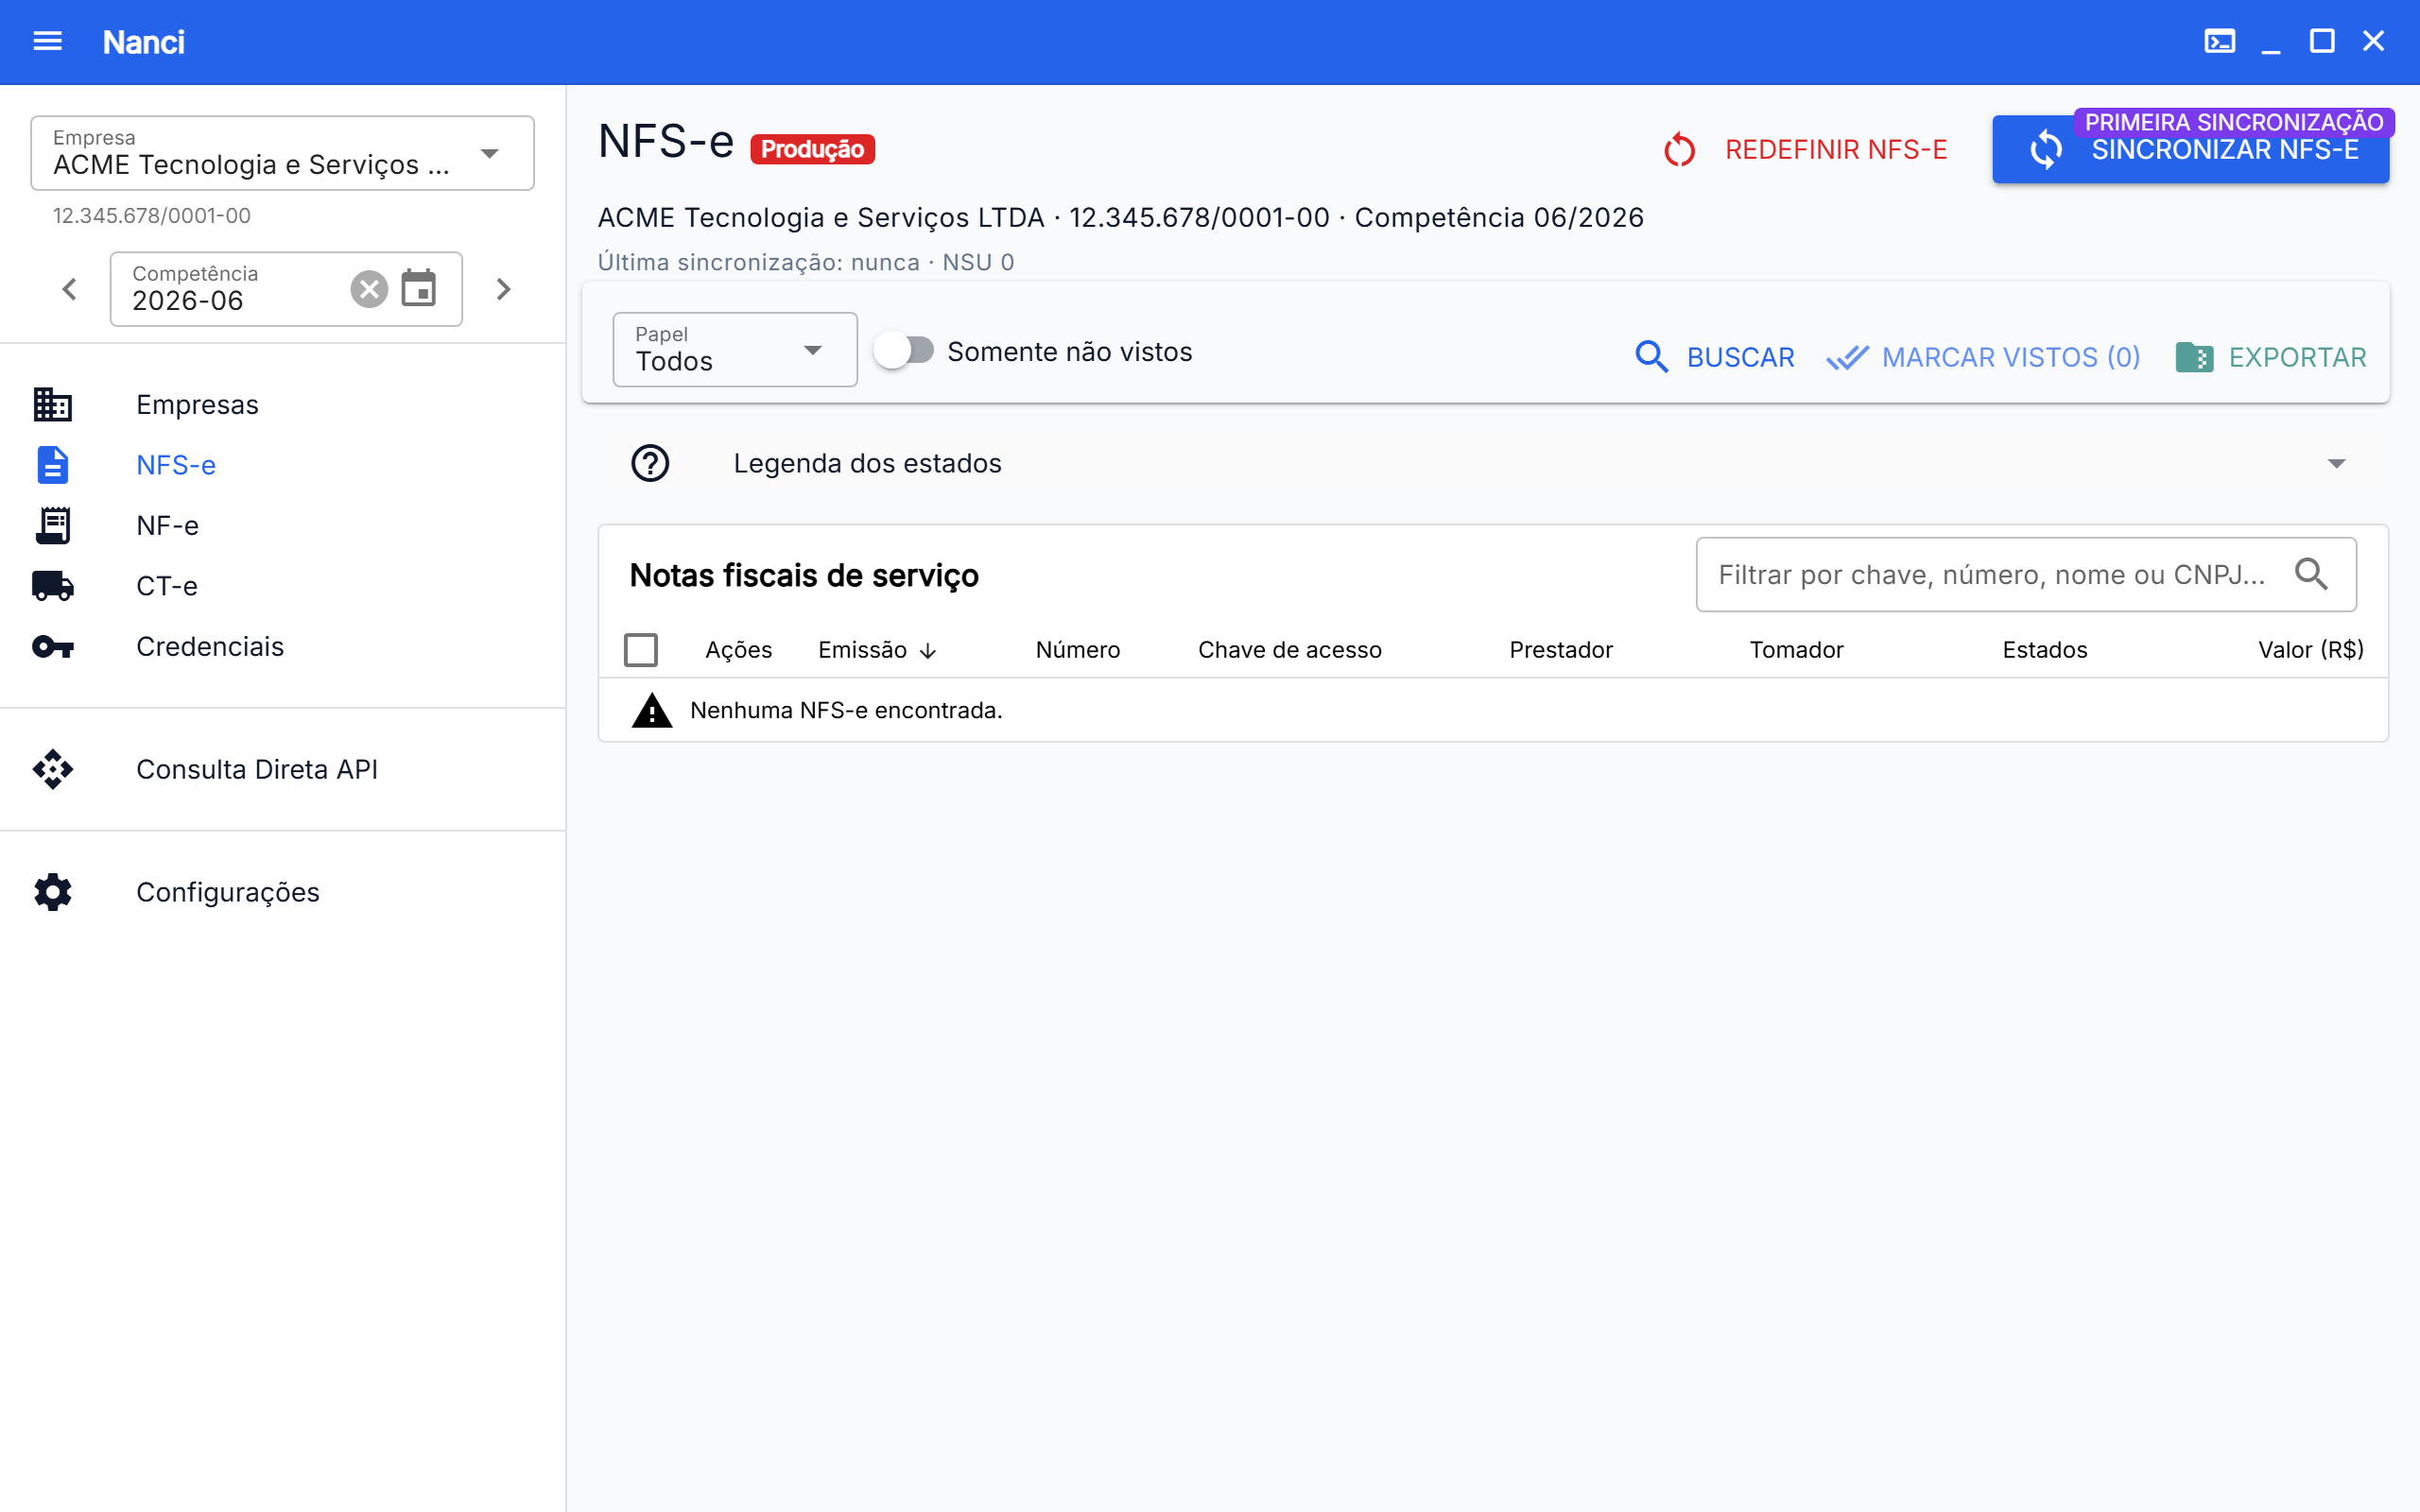The image size is (2420, 1512).
Task: Sort by Emissão column
Action: 877,650
